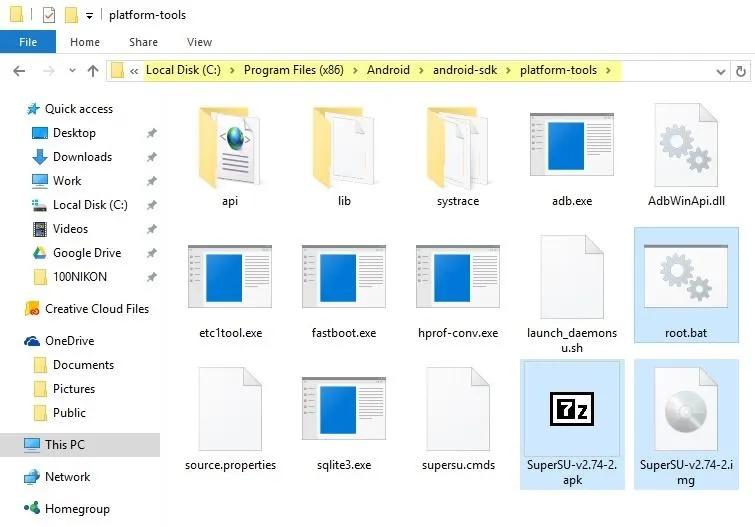Select the etc1tool.exe icon
Screen dimensions: 755x527
pyautogui.click(x=230, y=277)
